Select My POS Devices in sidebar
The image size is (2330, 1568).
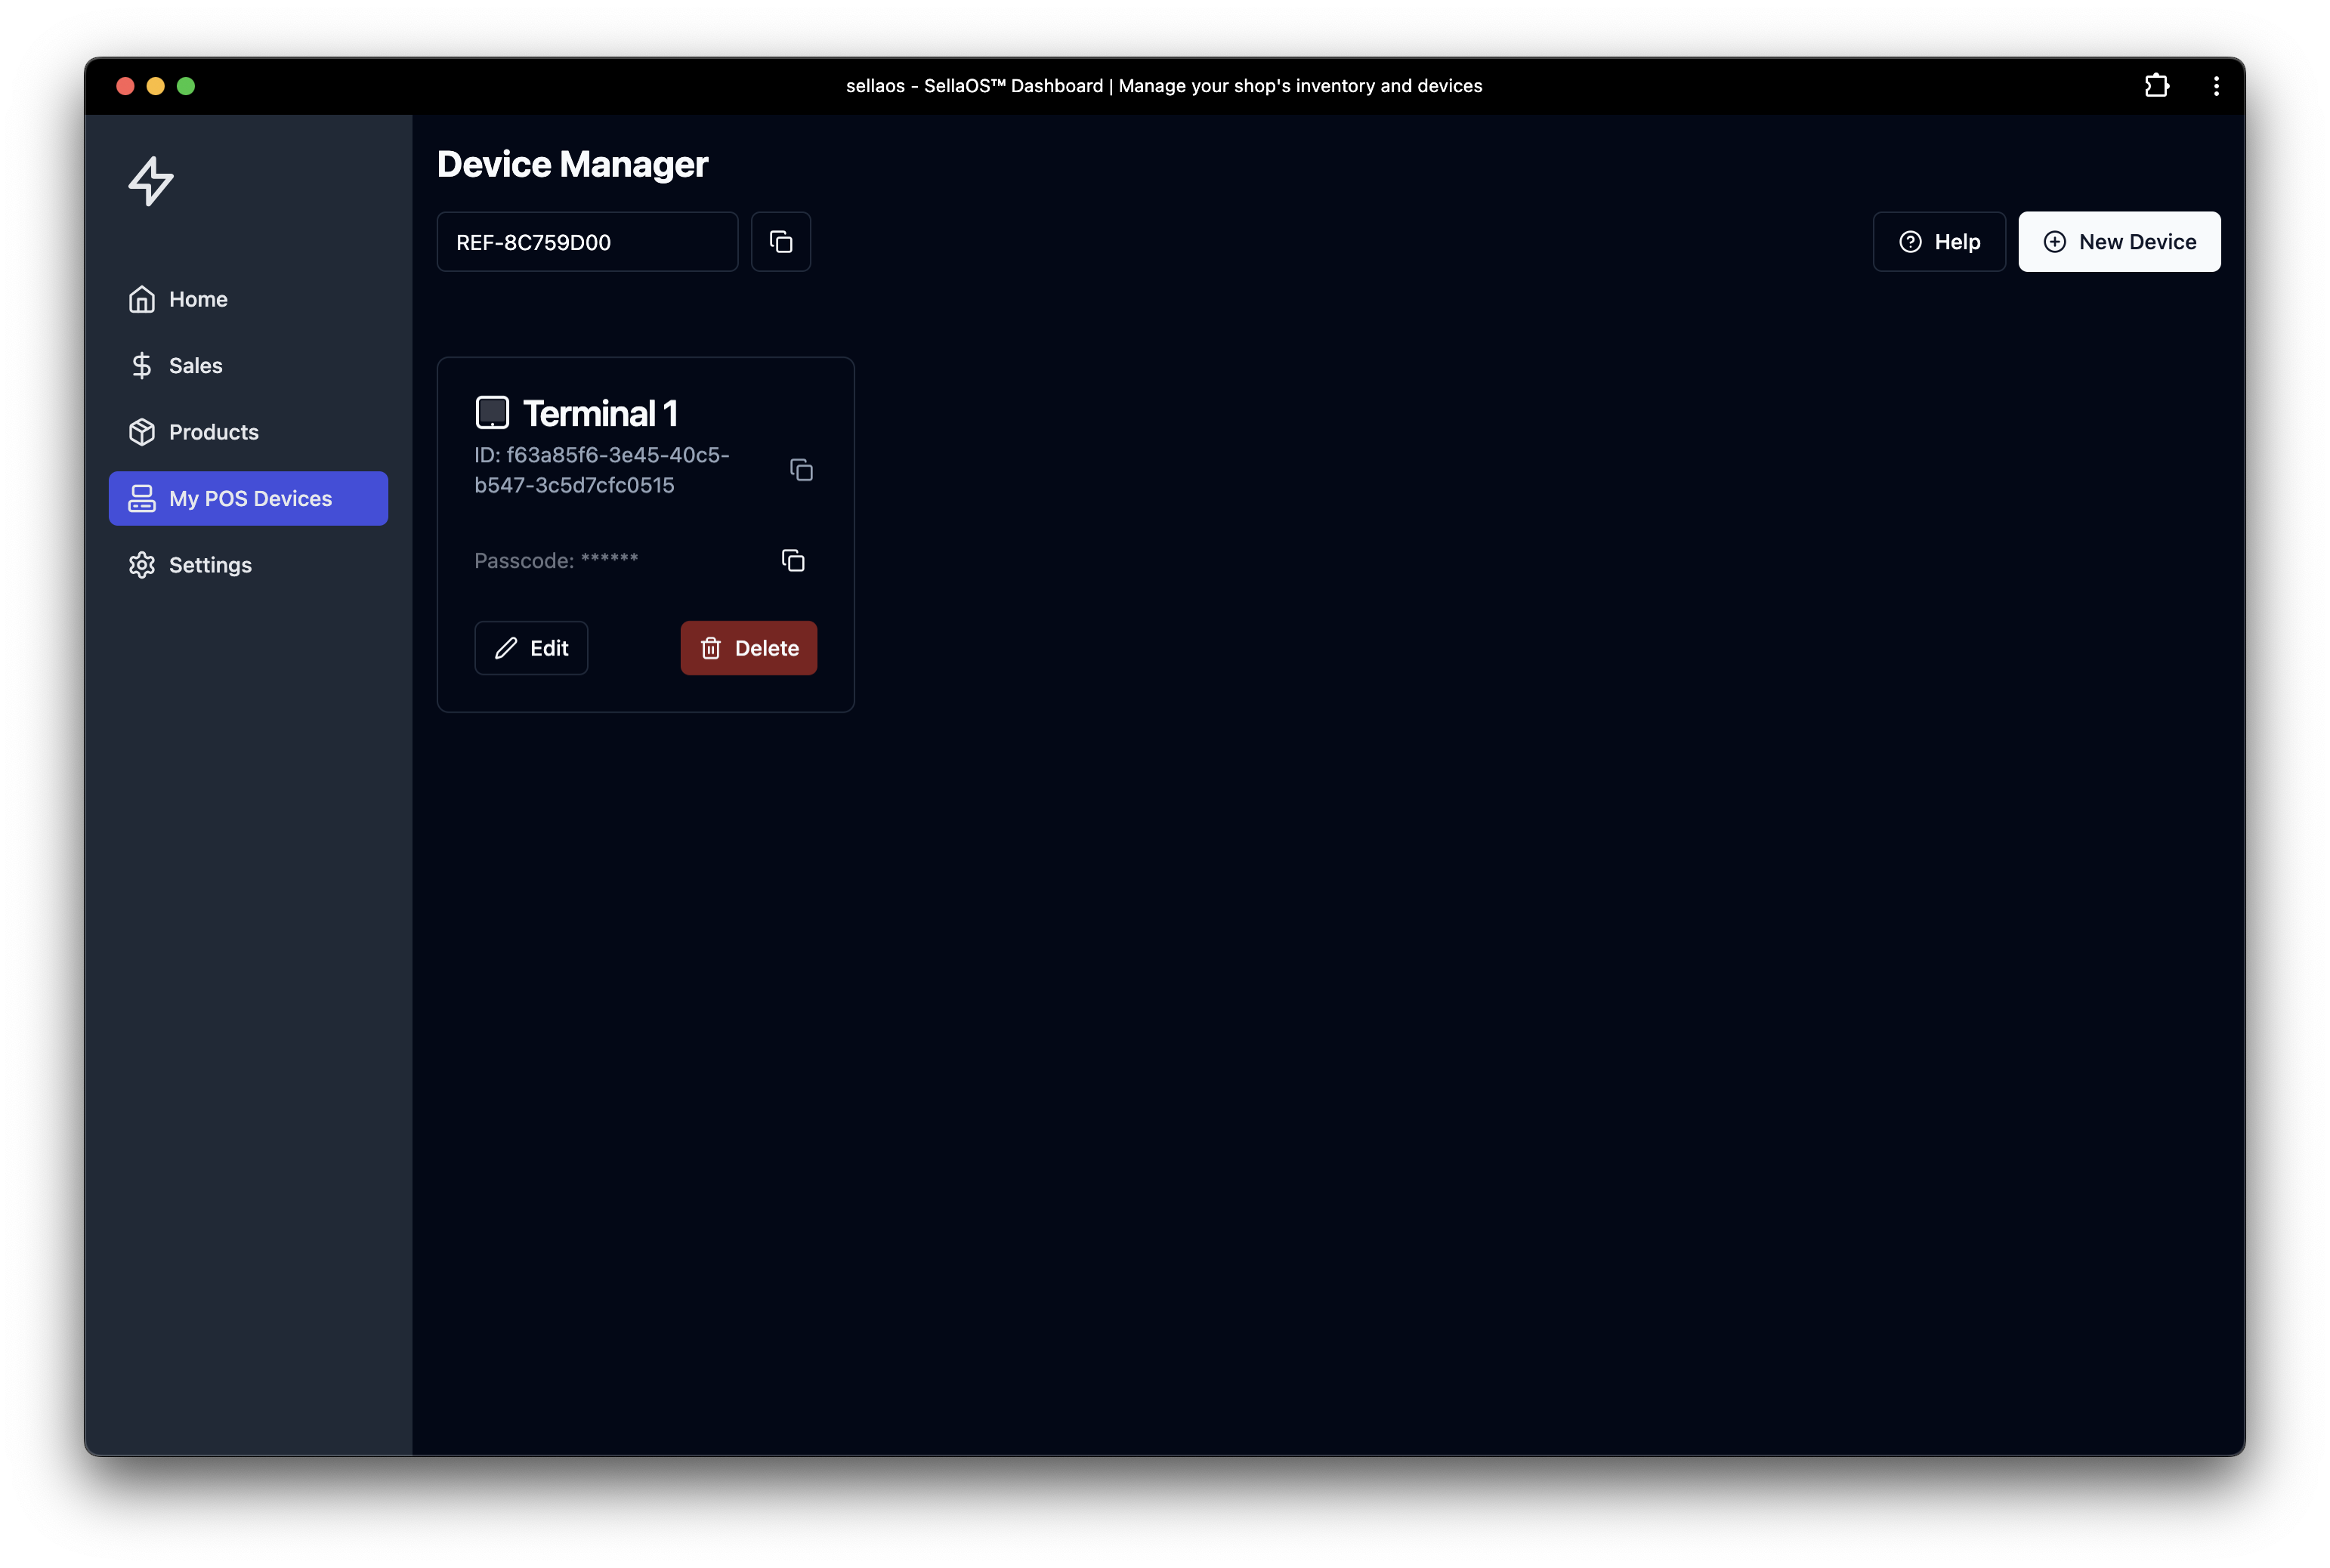coord(248,498)
